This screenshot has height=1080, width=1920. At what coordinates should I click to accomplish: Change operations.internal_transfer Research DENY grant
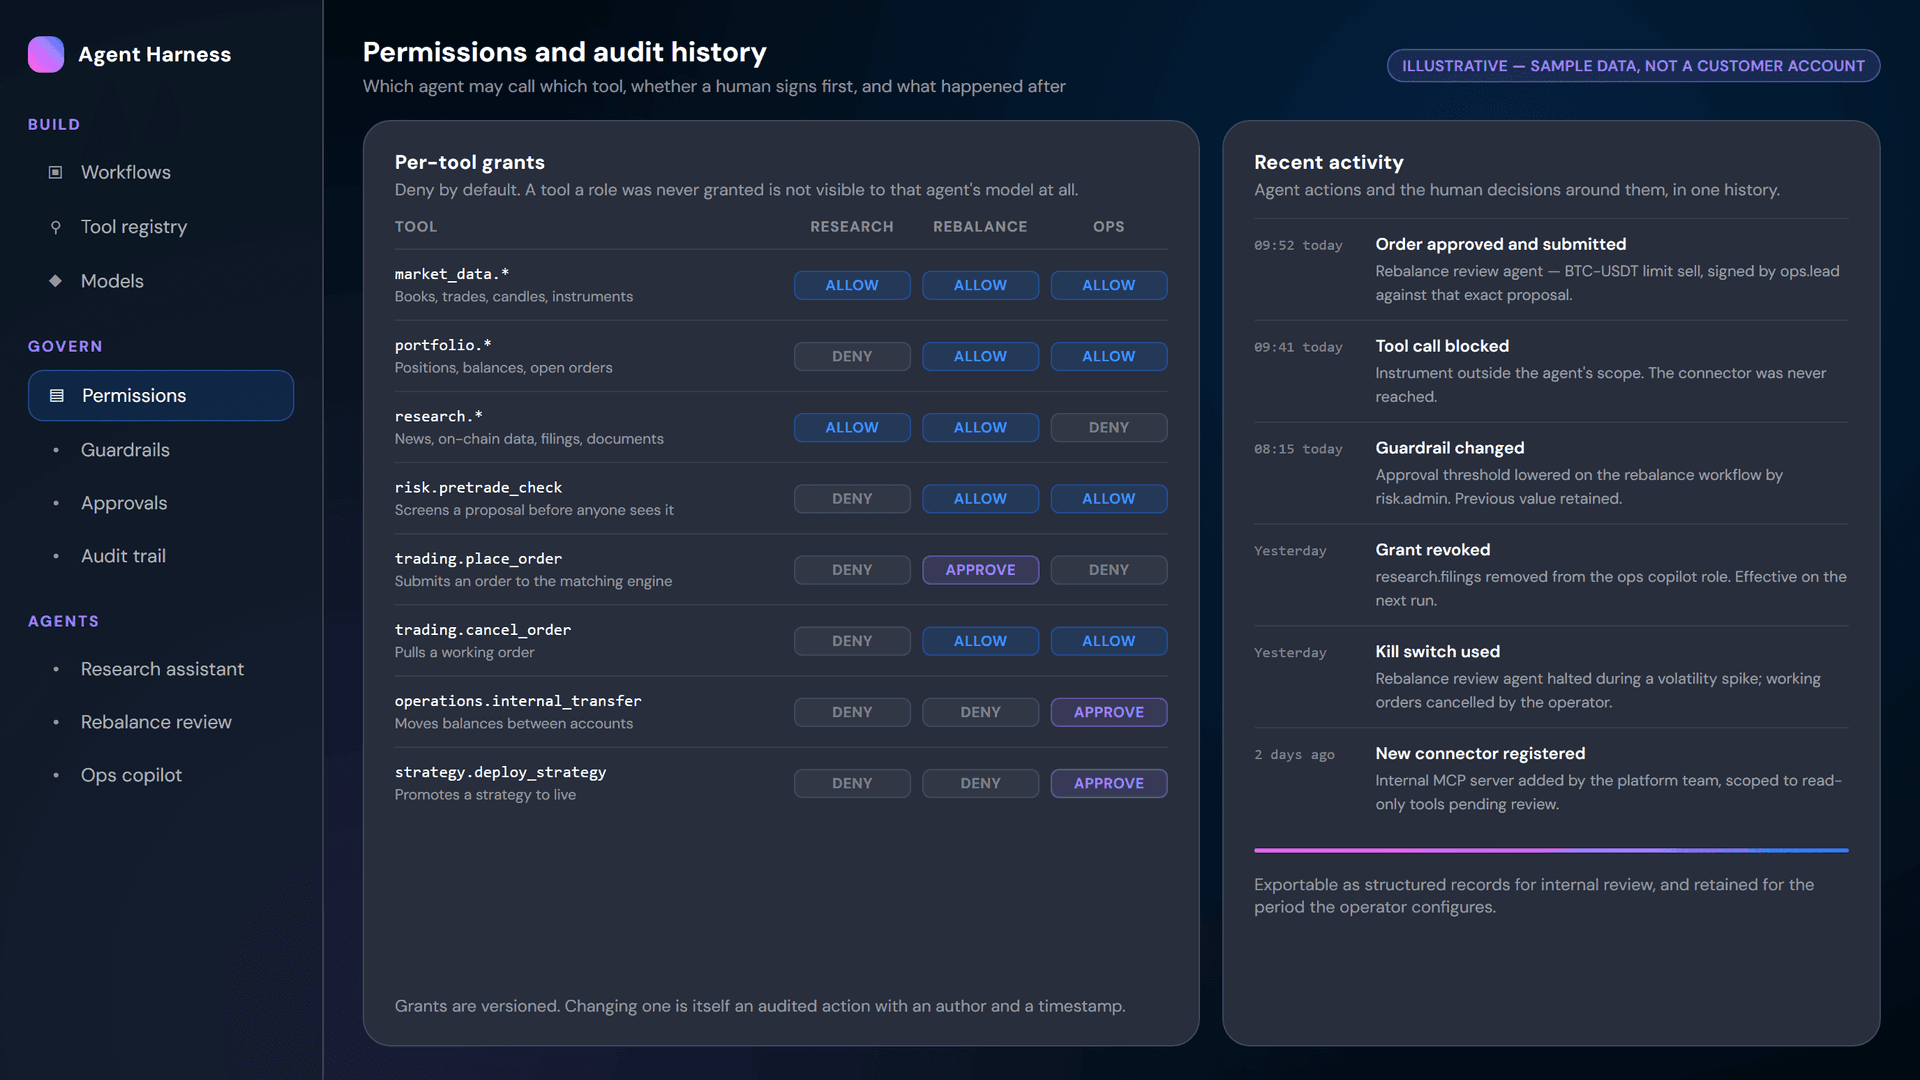coord(852,712)
